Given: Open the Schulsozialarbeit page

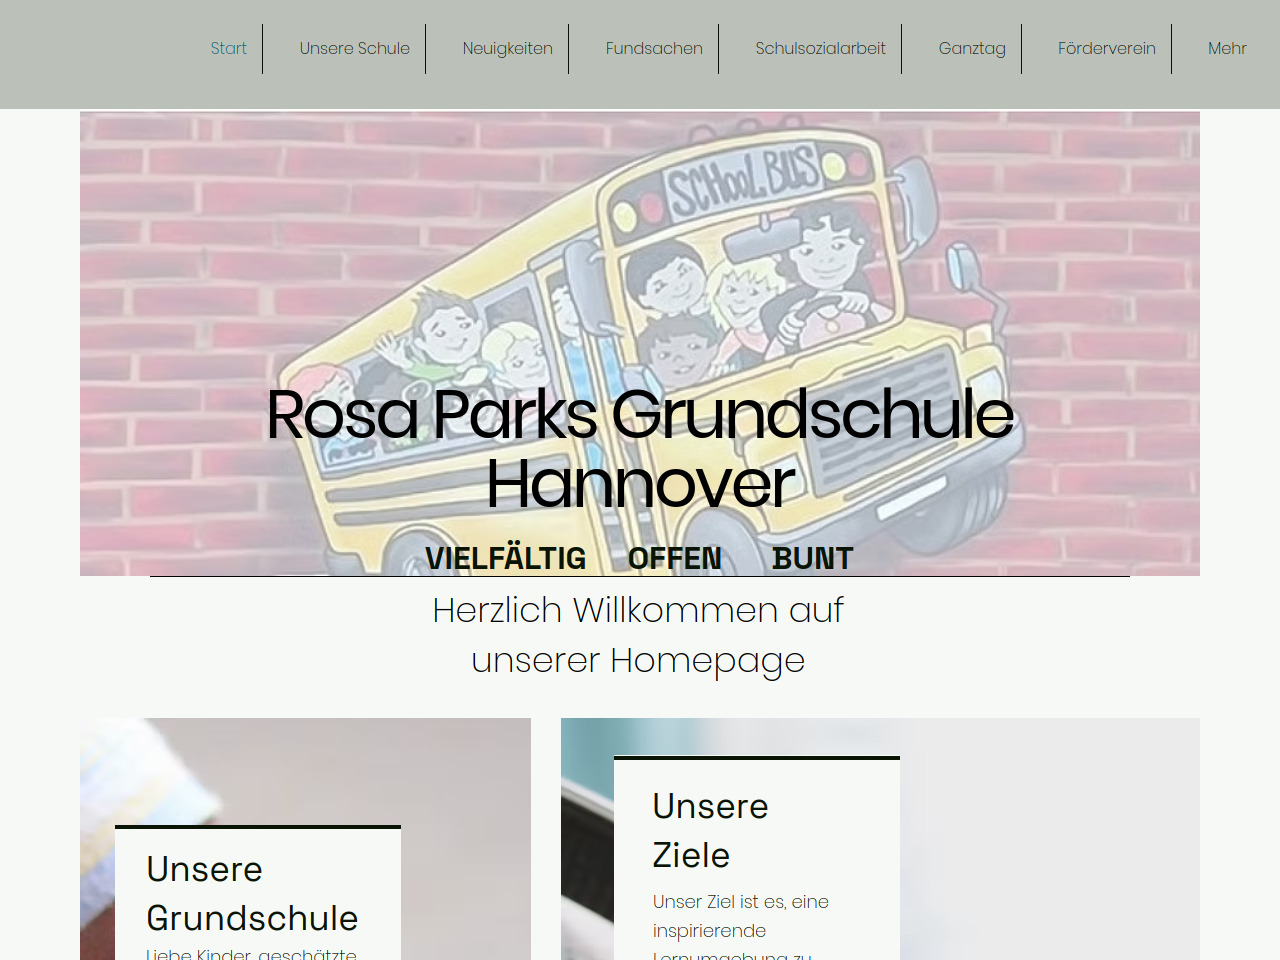Looking at the screenshot, I should [820, 48].
